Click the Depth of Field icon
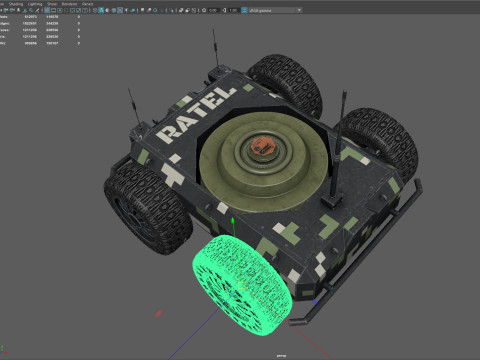 pos(161,10)
